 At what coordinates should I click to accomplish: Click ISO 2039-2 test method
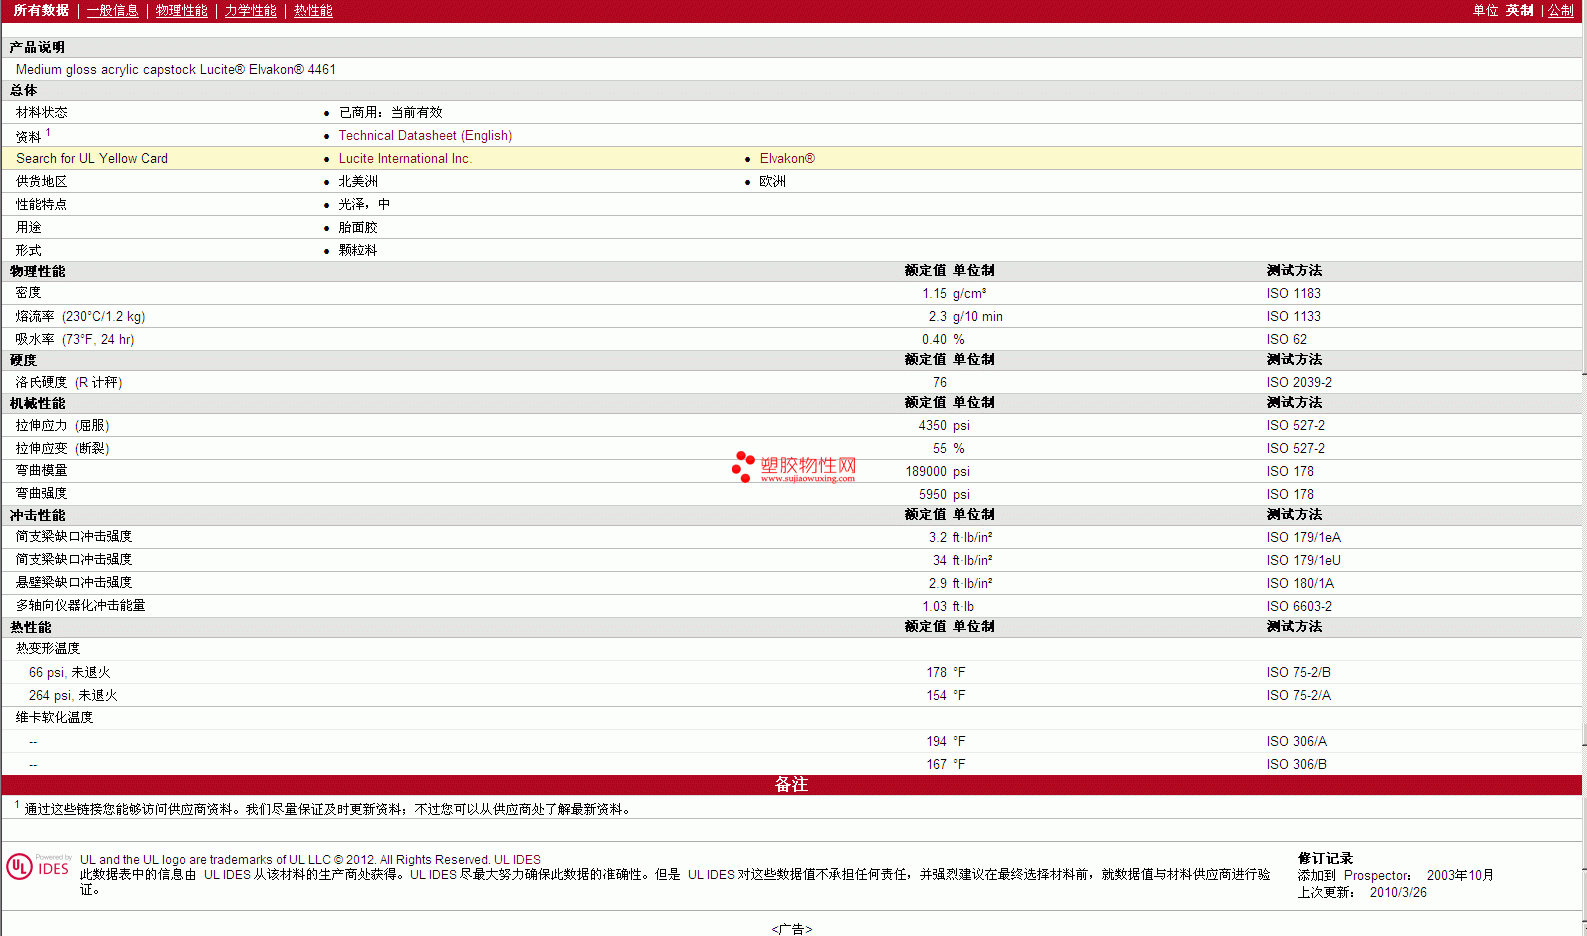(1299, 383)
